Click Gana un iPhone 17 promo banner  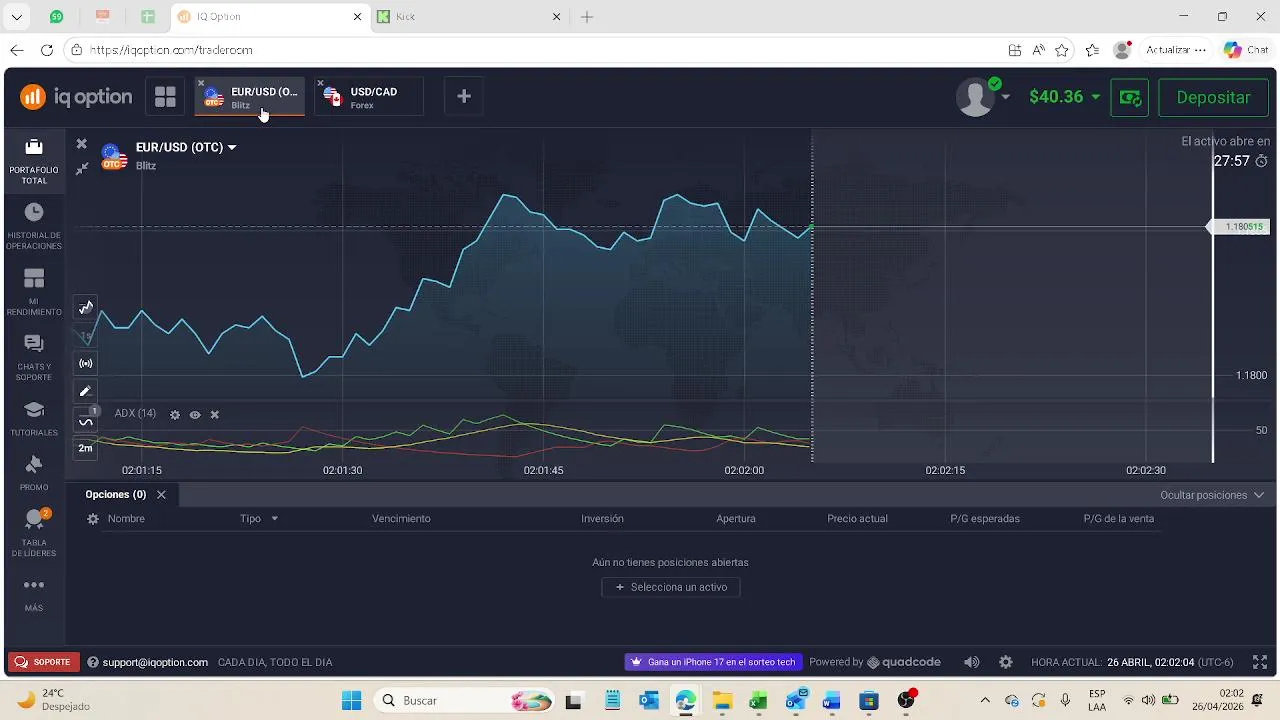[x=714, y=662]
